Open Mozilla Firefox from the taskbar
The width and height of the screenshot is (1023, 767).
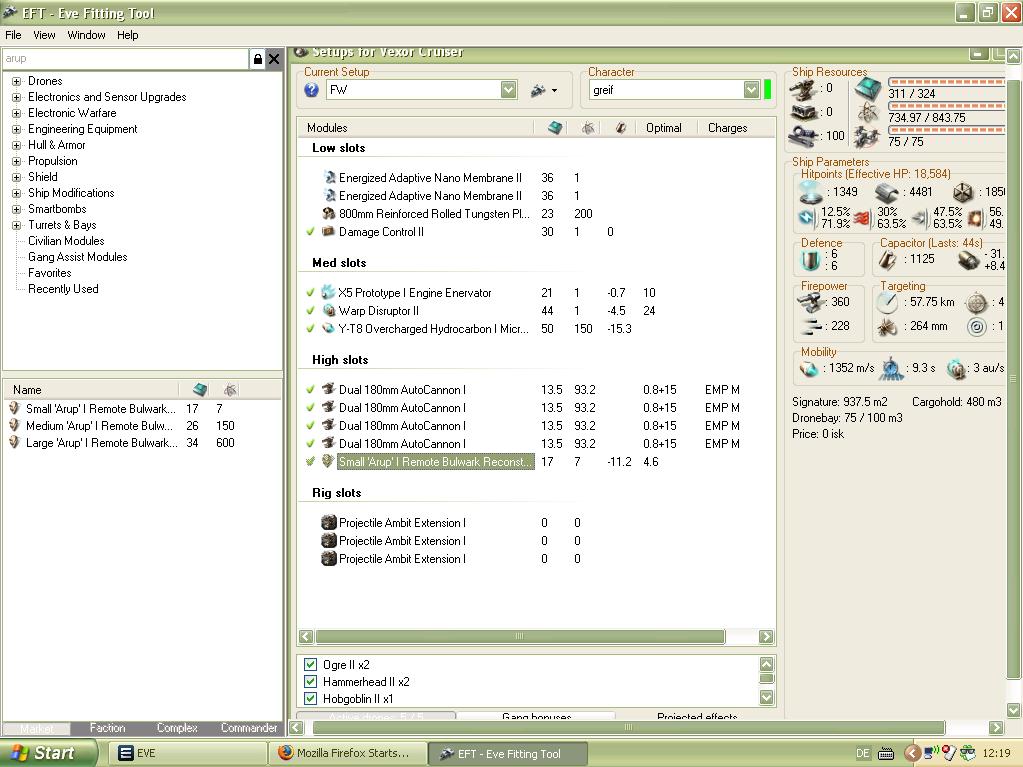point(346,753)
